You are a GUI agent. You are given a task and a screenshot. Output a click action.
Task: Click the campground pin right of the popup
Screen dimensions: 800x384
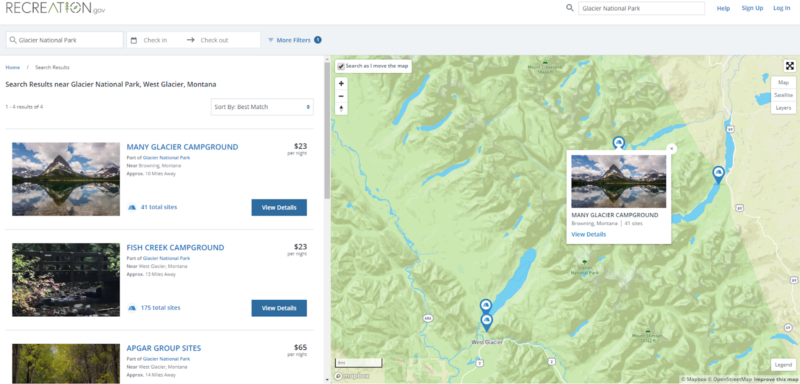tap(718, 174)
